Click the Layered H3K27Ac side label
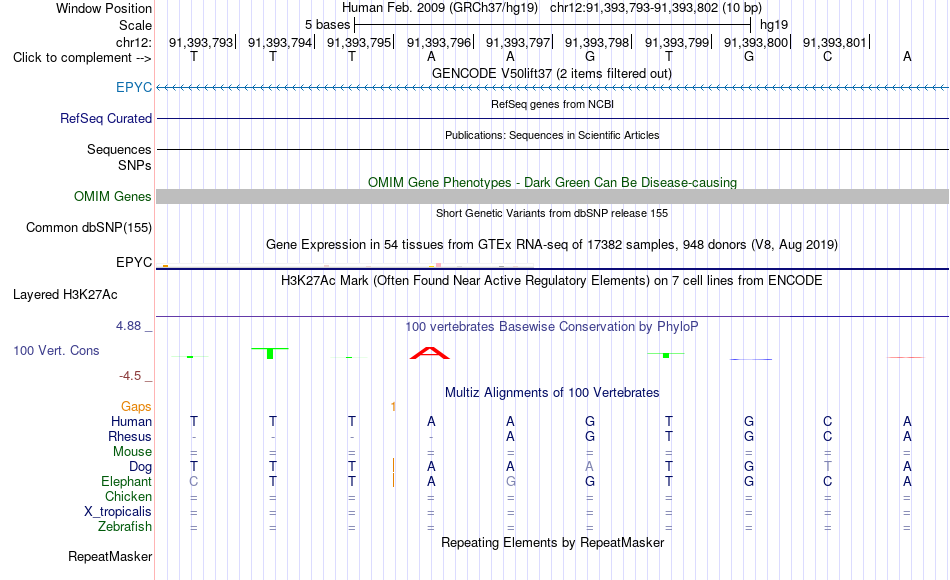Image resolution: width=950 pixels, height=580 pixels. click(65, 295)
